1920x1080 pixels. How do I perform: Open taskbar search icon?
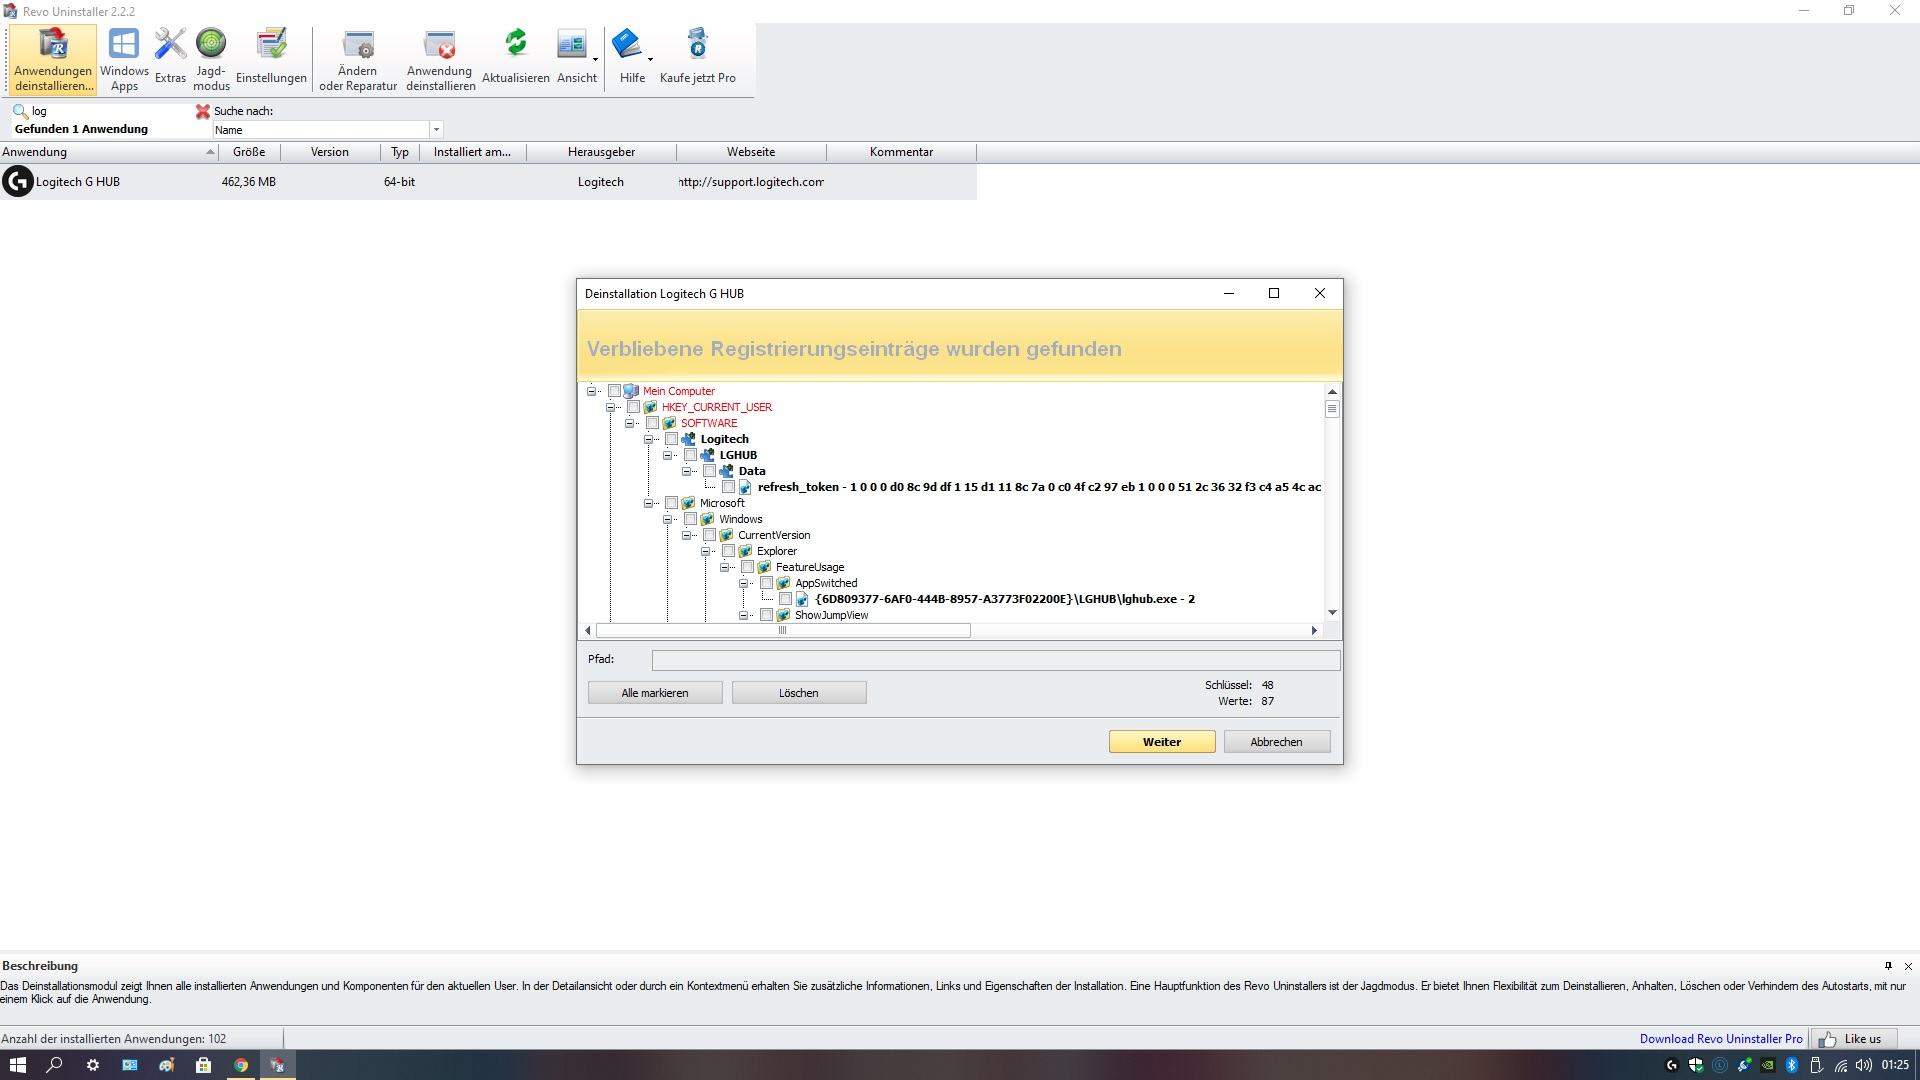(x=55, y=1065)
